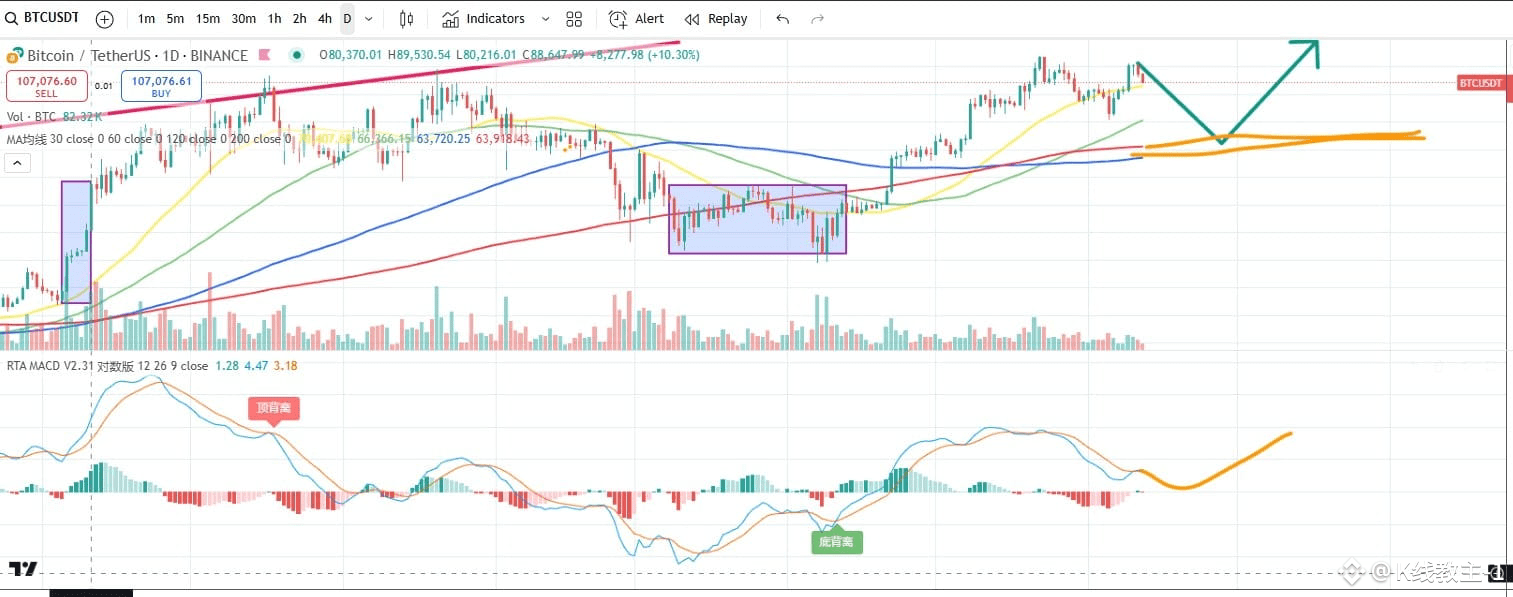Start bar Replay mode
The width and height of the screenshot is (1513, 597).
point(716,19)
